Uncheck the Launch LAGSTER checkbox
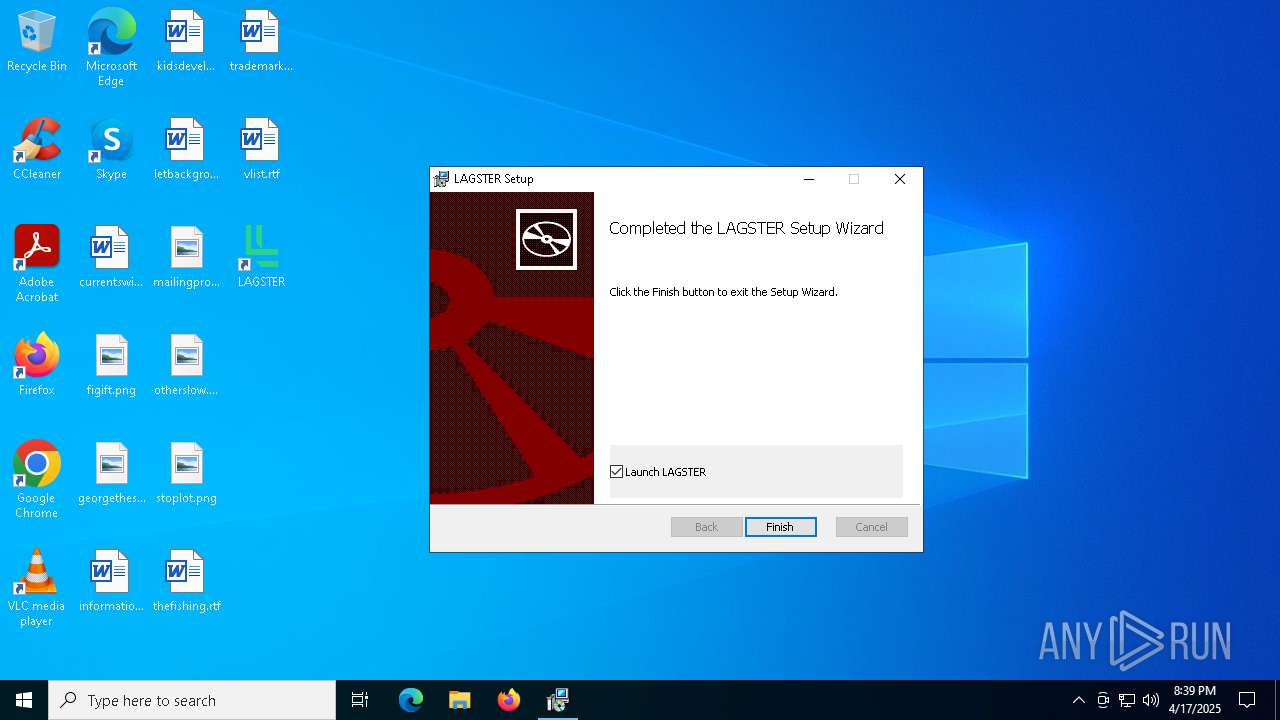The width and height of the screenshot is (1280, 720). [616, 472]
